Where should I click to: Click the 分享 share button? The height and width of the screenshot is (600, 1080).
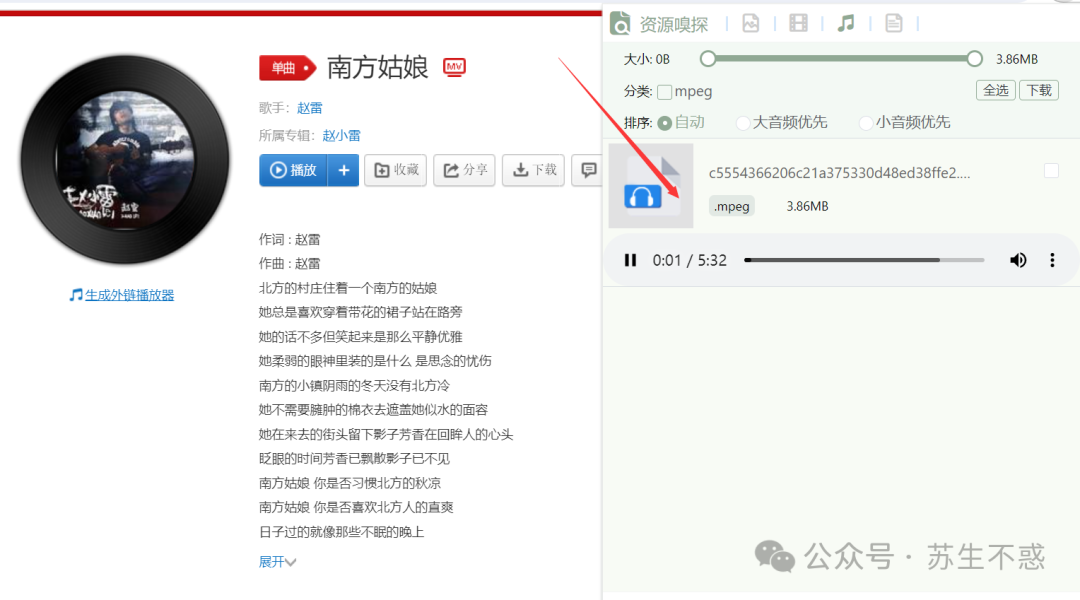(465, 170)
